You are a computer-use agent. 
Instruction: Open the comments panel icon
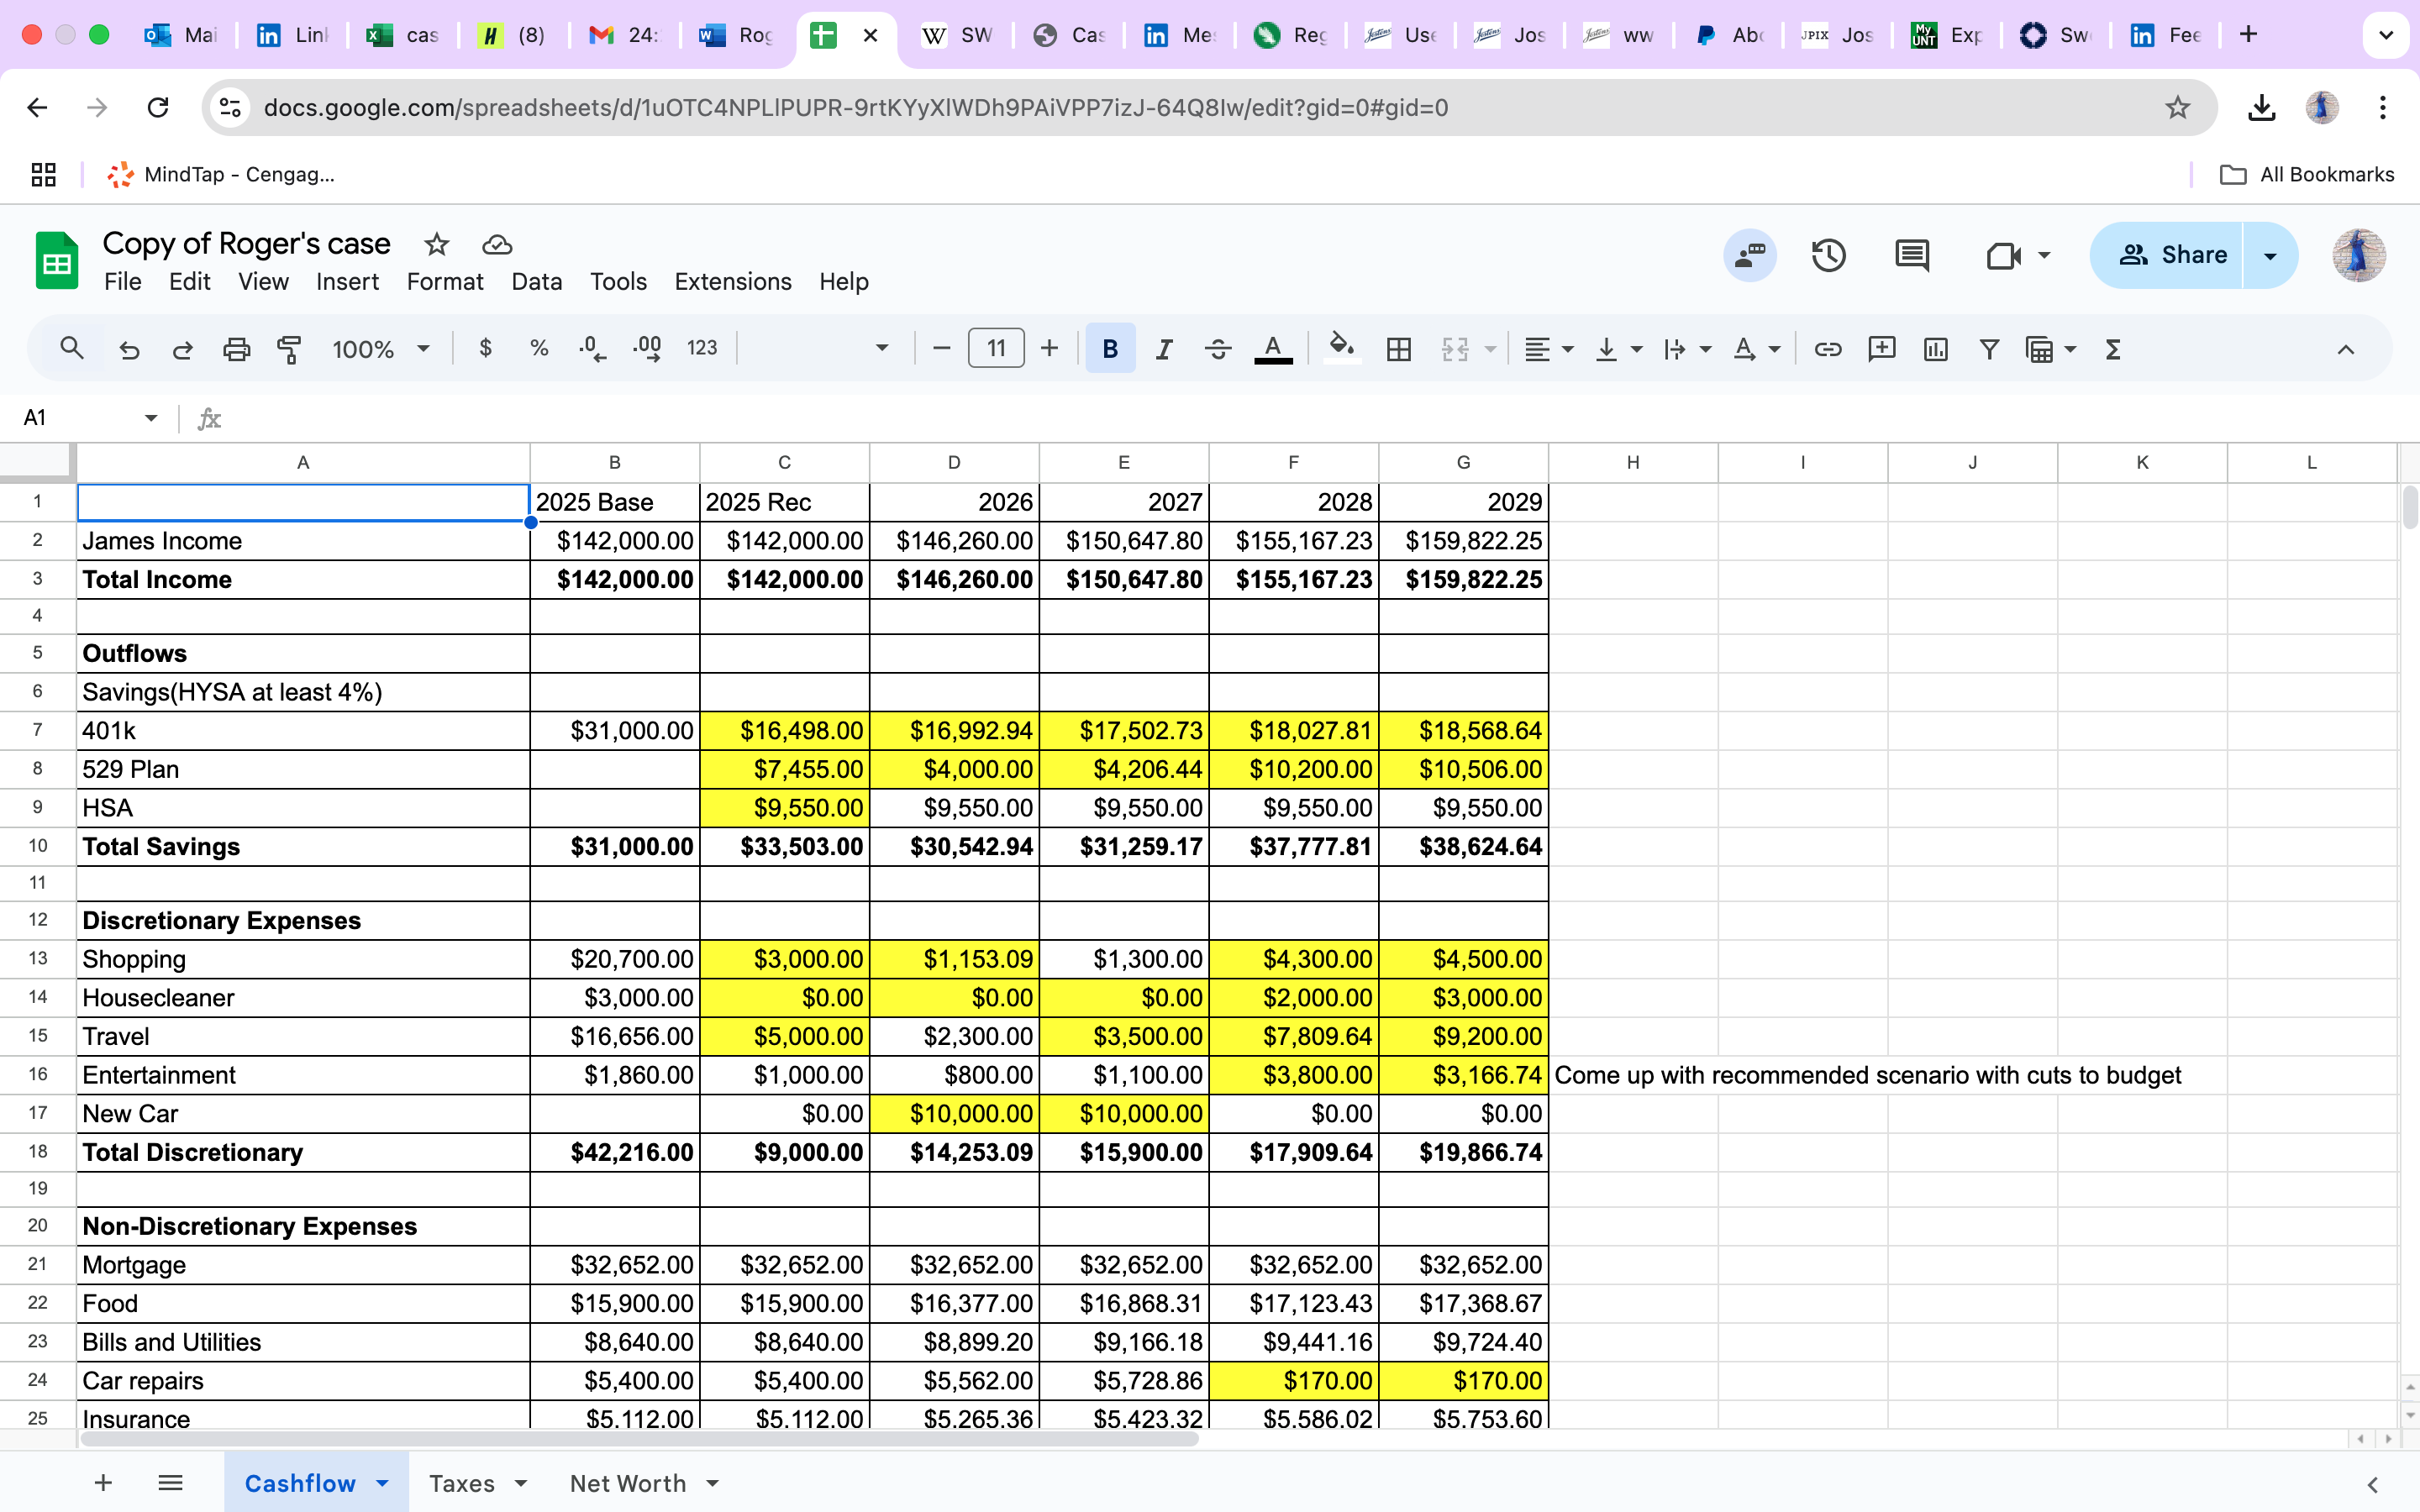1912,255
